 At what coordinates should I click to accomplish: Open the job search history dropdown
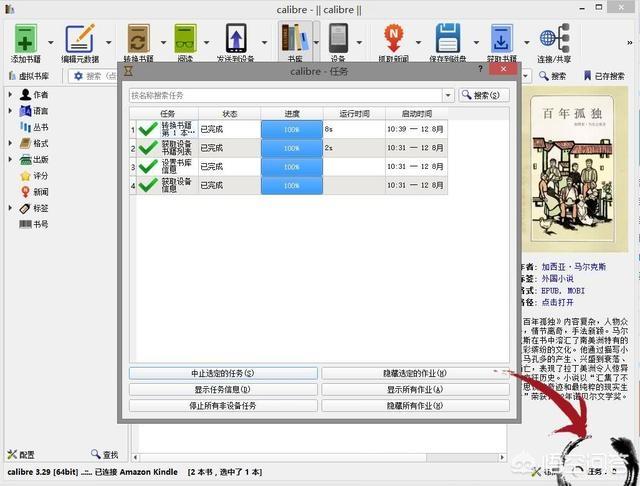tap(448, 95)
